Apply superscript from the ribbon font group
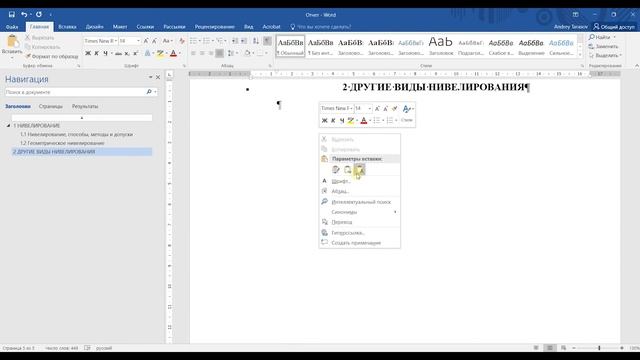 pos(136,53)
